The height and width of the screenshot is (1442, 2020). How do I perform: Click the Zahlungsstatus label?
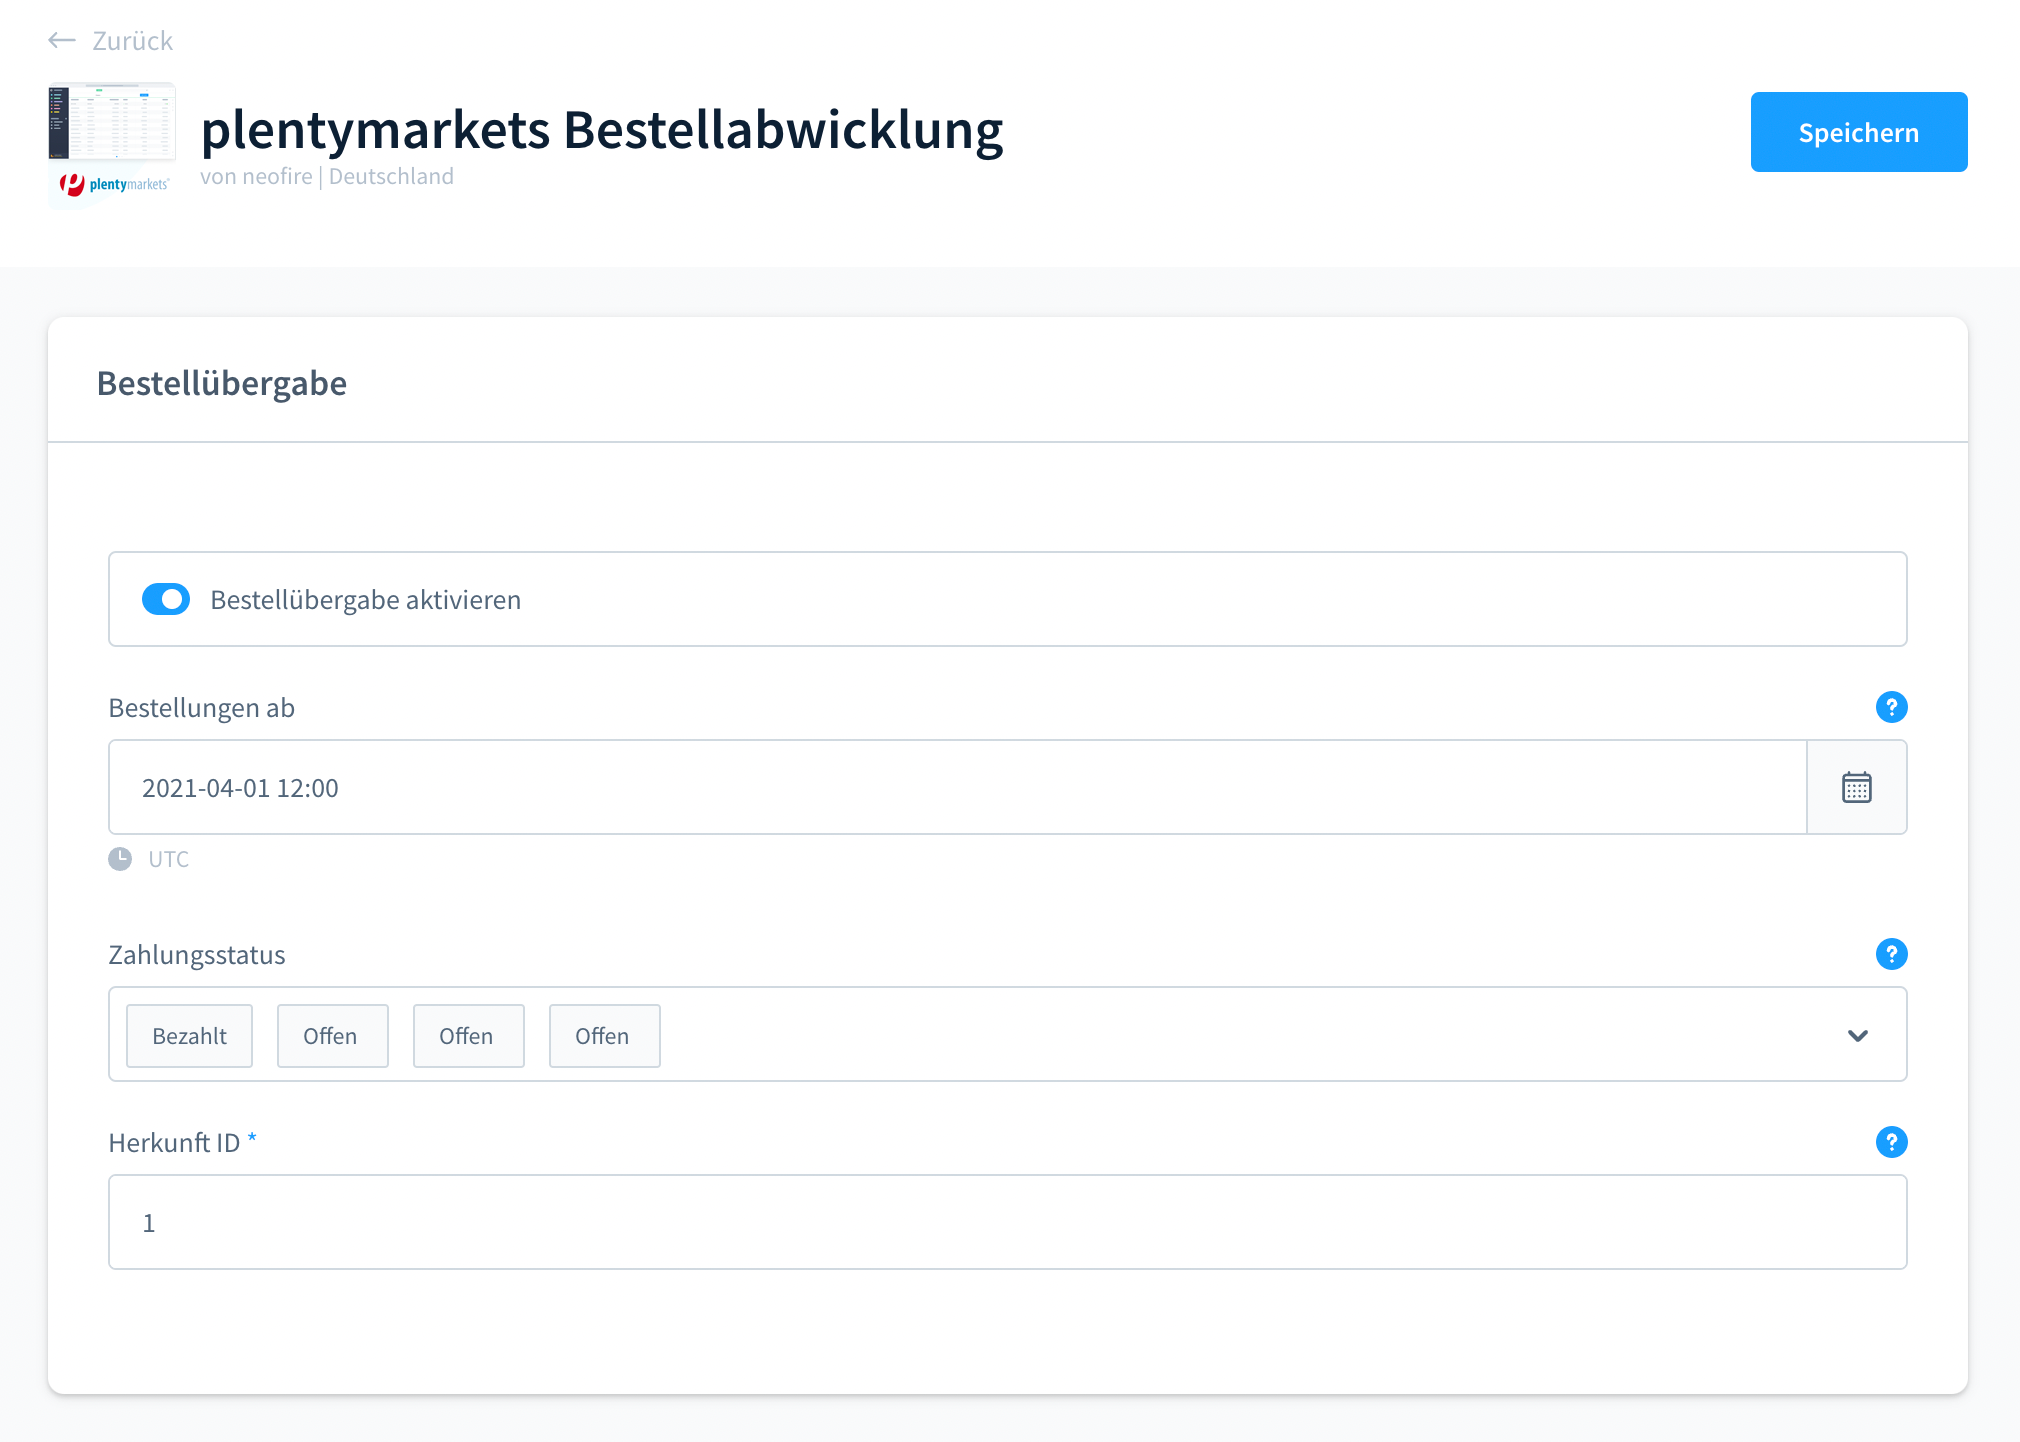(x=197, y=955)
